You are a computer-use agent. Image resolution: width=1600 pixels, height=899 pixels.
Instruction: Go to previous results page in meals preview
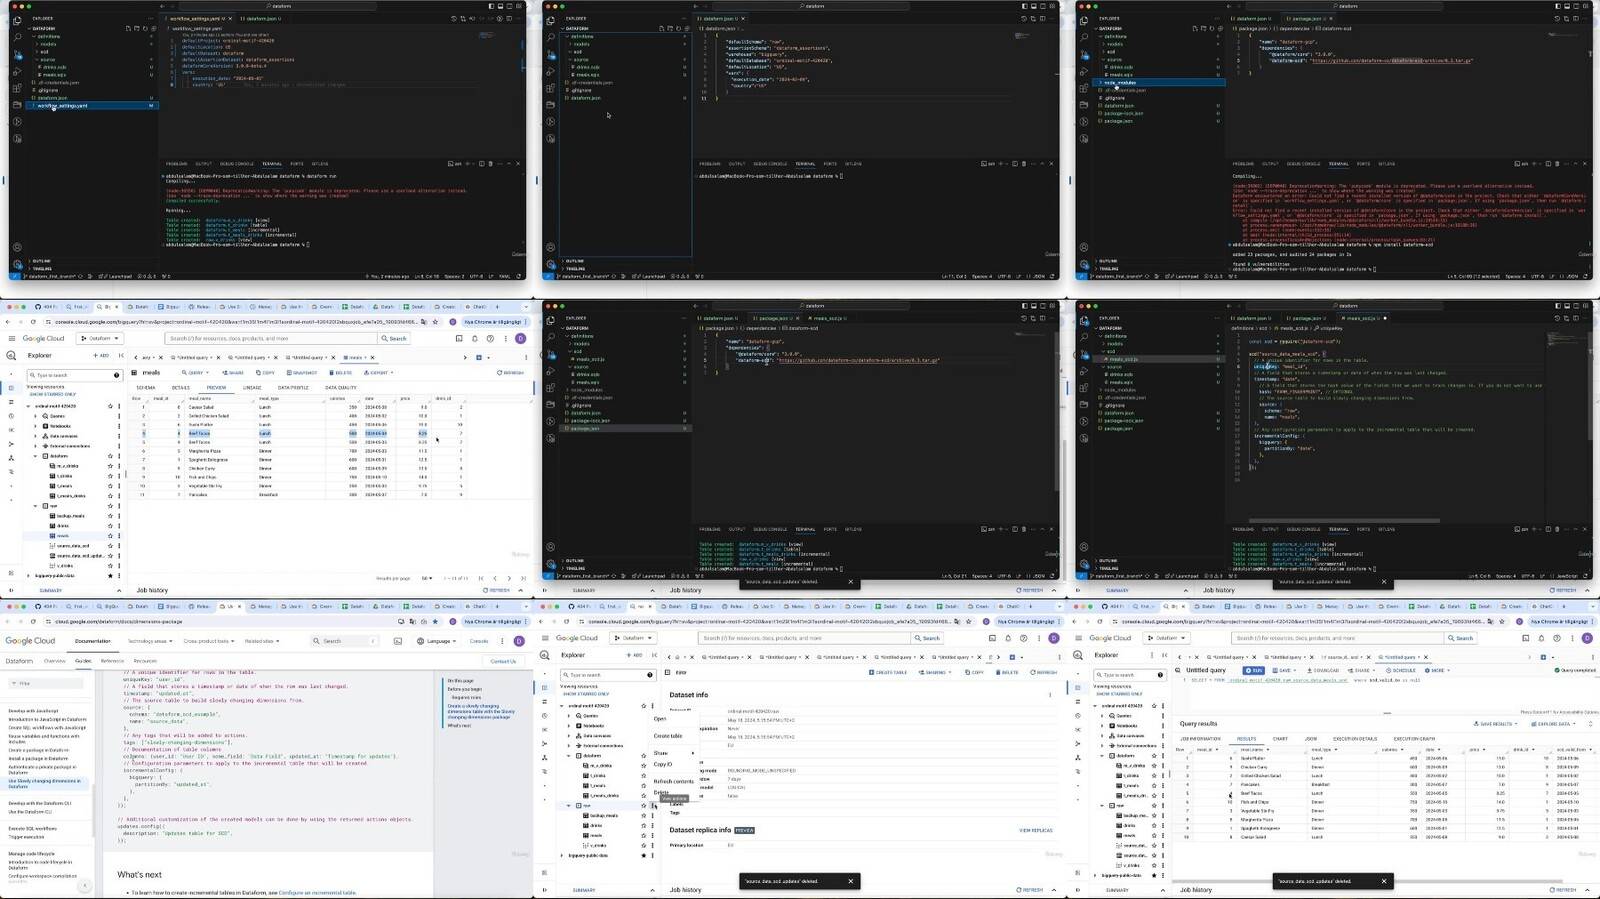[x=495, y=578]
